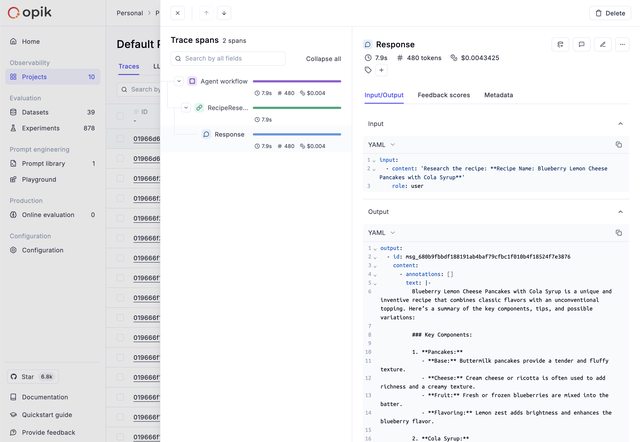This screenshot has width=640, height=442.
Task: Switch to the Metadata tab
Action: click(x=498, y=95)
